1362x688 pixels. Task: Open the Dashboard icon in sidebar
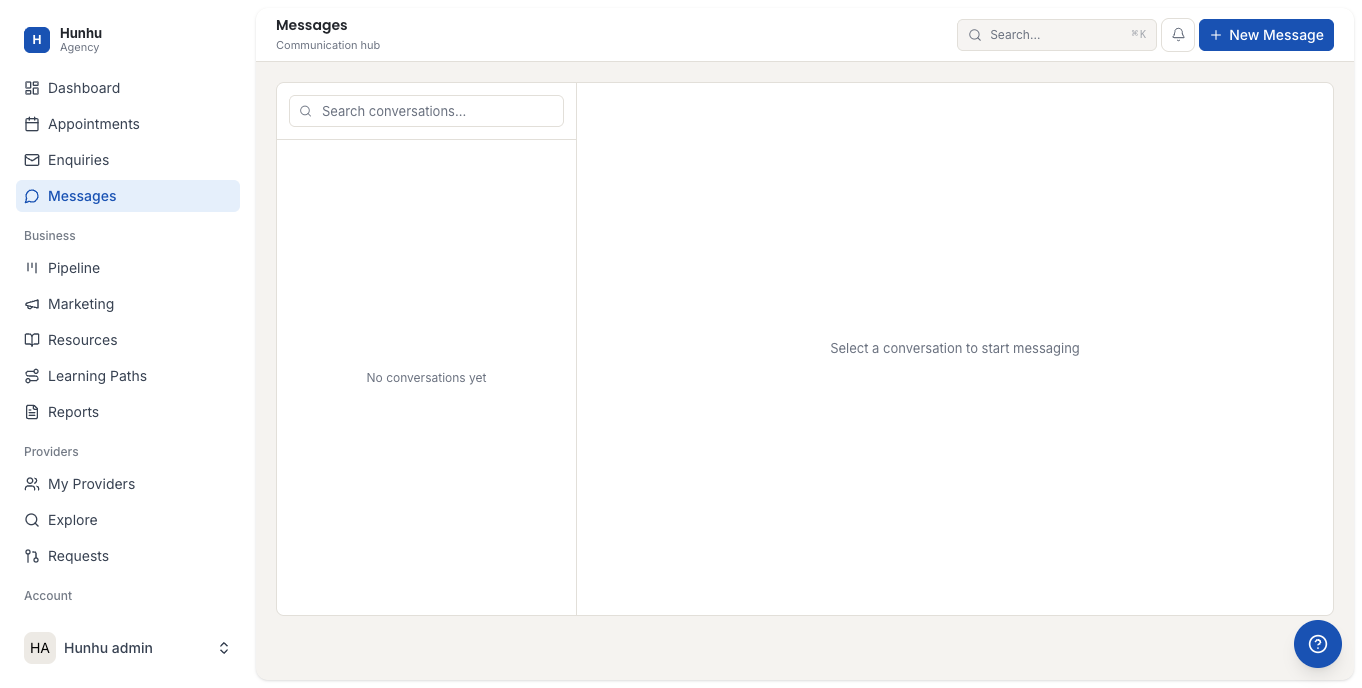(32, 88)
